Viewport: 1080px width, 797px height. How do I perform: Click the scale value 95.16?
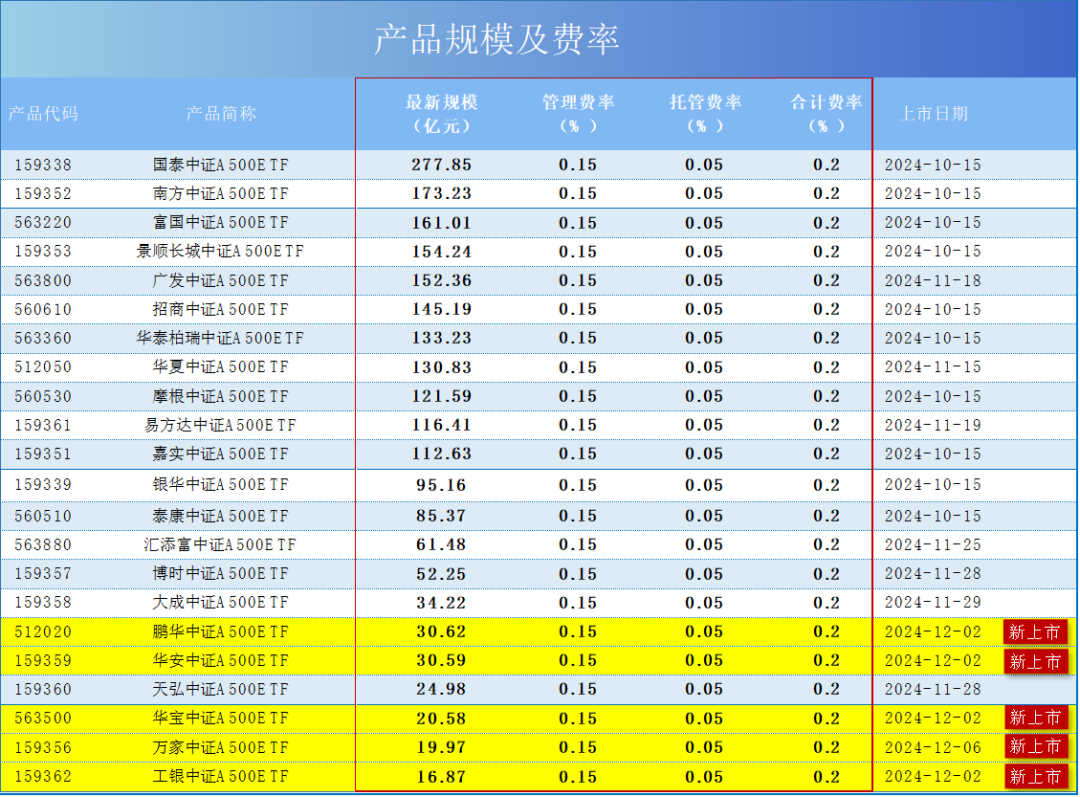pos(442,486)
